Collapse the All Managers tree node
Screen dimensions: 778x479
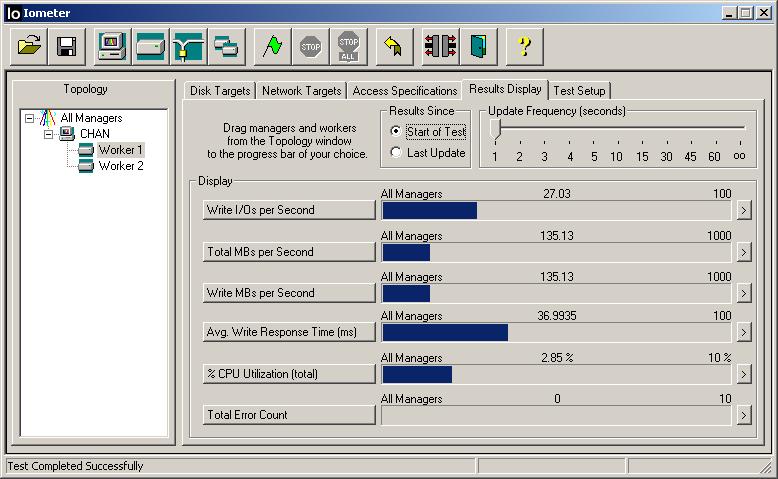30,118
